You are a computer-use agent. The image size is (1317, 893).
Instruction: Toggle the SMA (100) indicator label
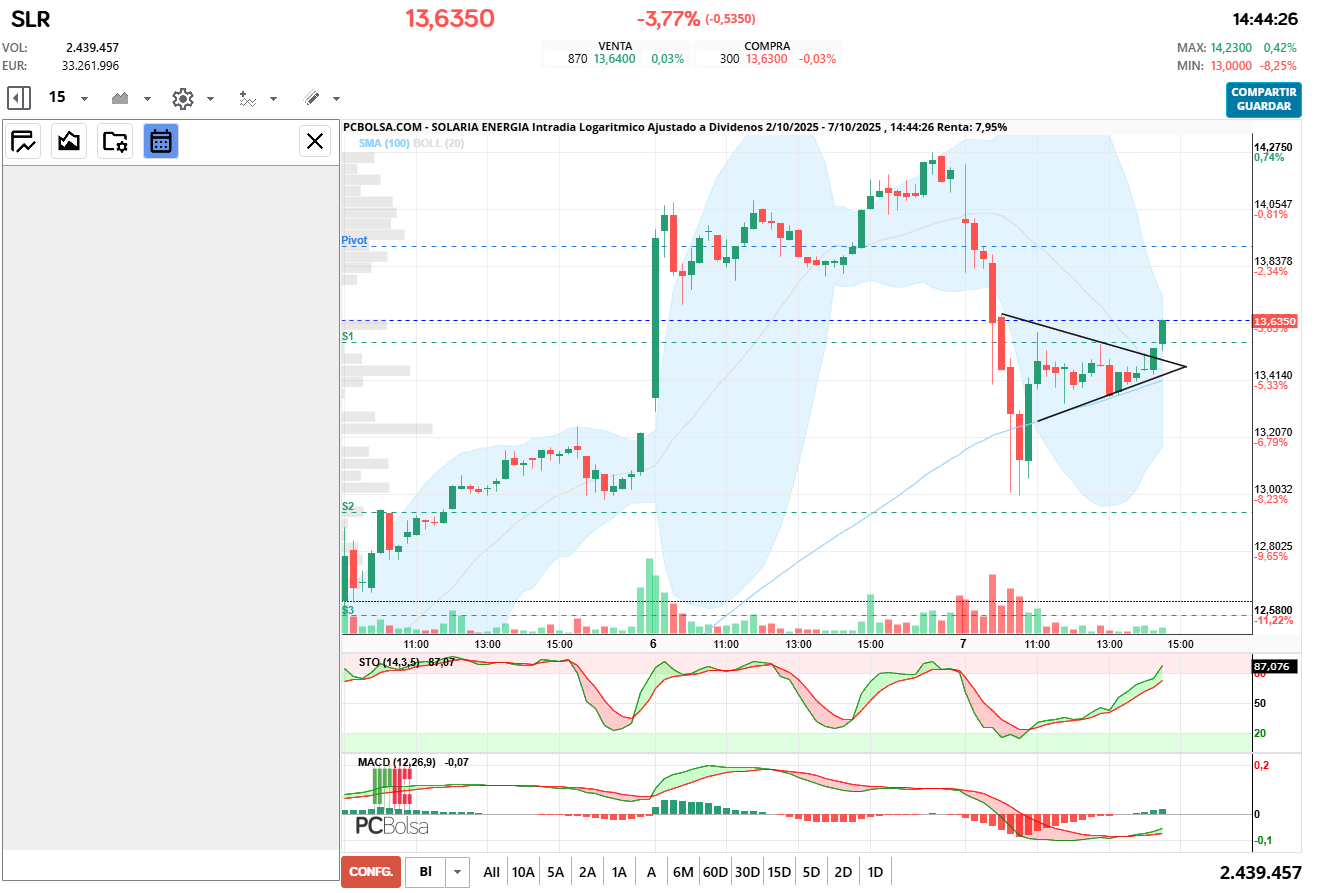coord(384,144)
